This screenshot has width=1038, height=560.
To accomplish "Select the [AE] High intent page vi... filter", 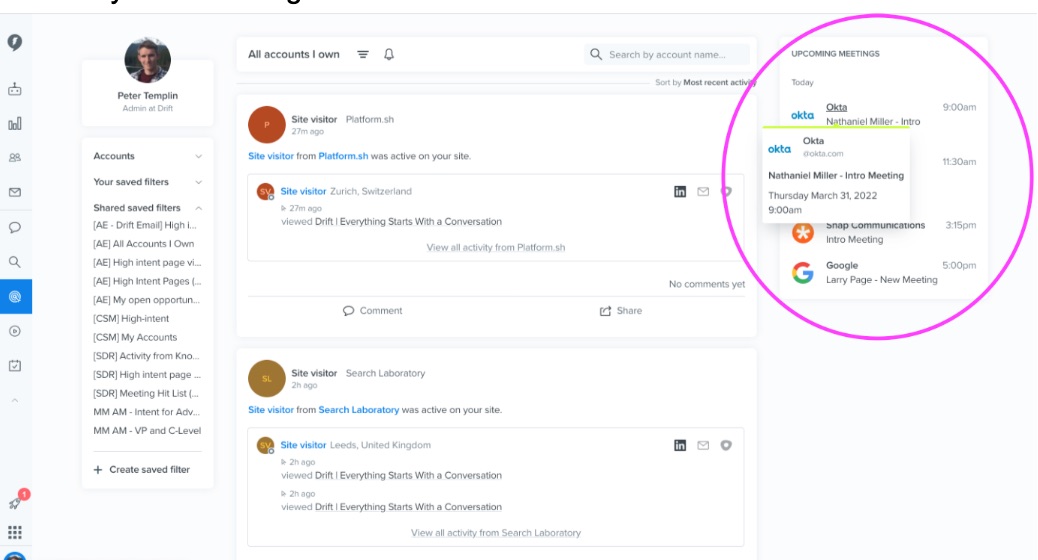I will (147, 262).
